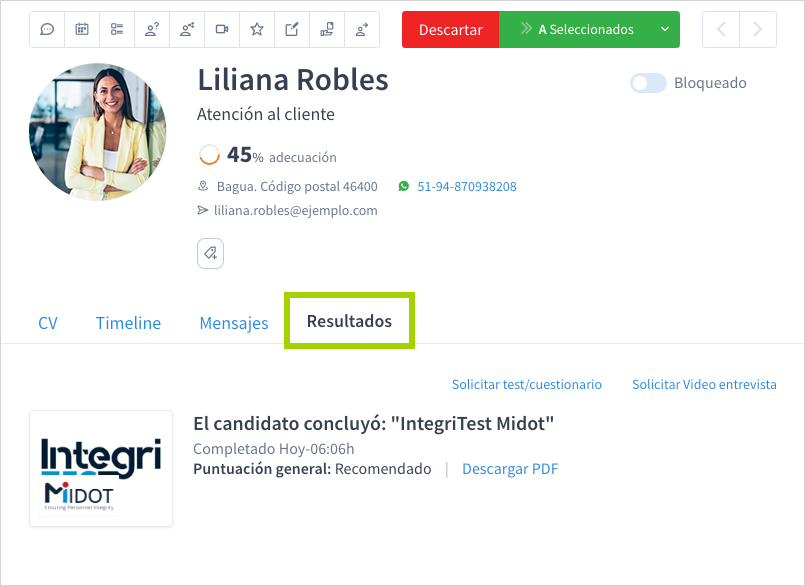Click the copy-to-process document icon
The height and width of the screenshot is (586, 805).
click(326, 29)
